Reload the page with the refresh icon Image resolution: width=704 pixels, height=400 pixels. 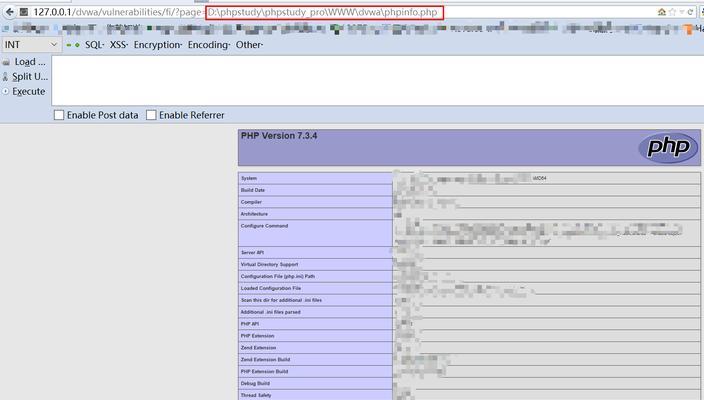(x=691, y=12)
